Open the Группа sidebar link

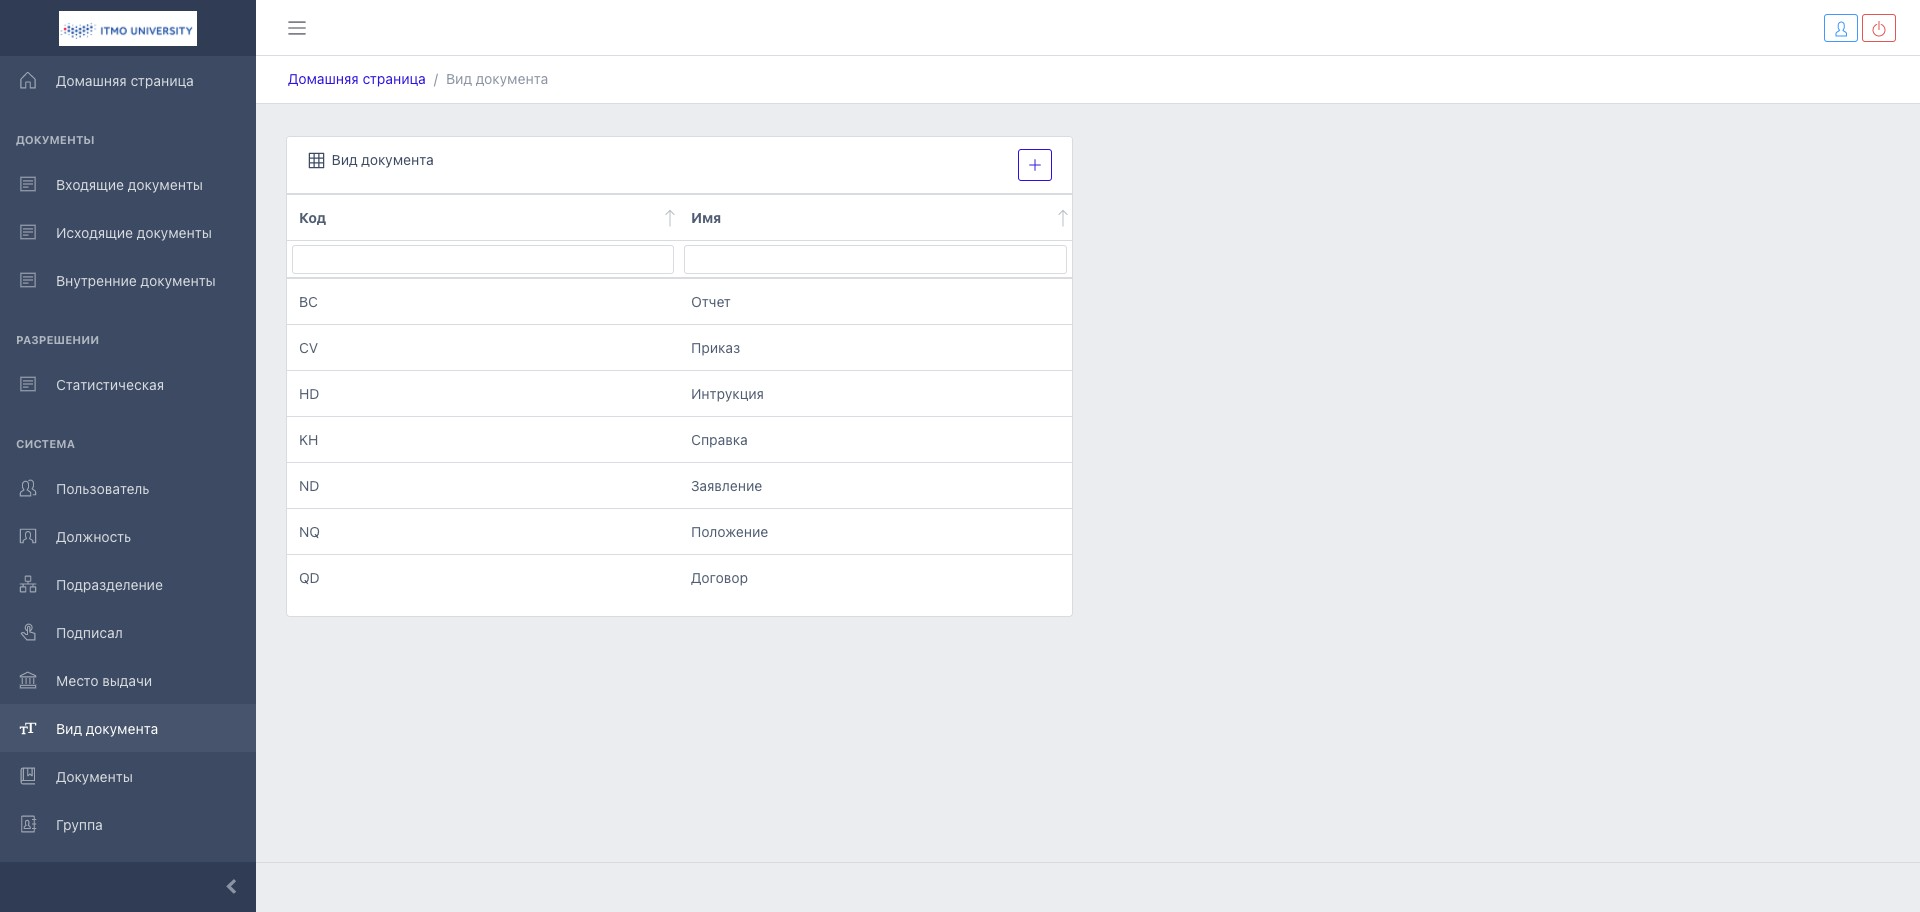(79, 825)
